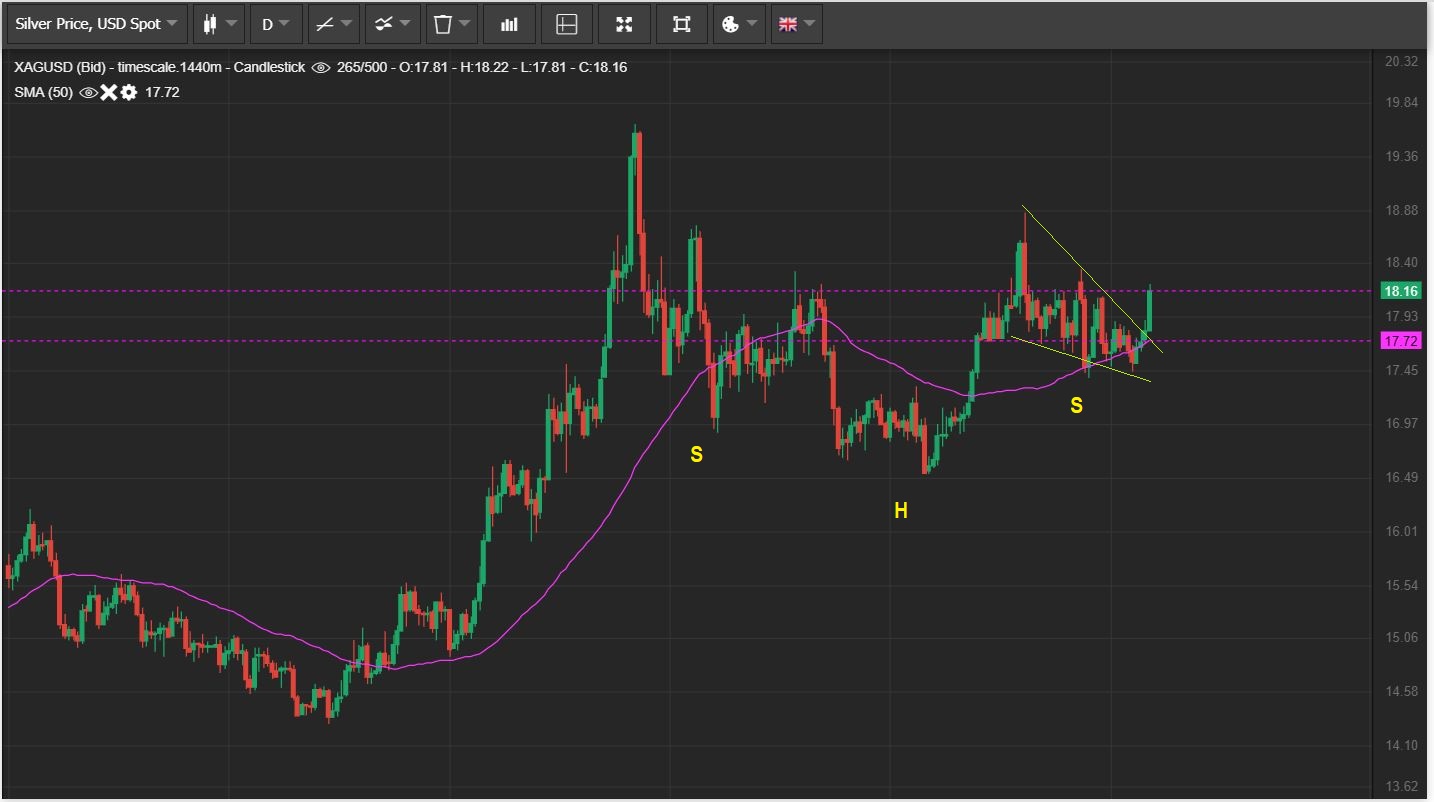Remove the SMA (50) indicator with the X

click(108, 92)
